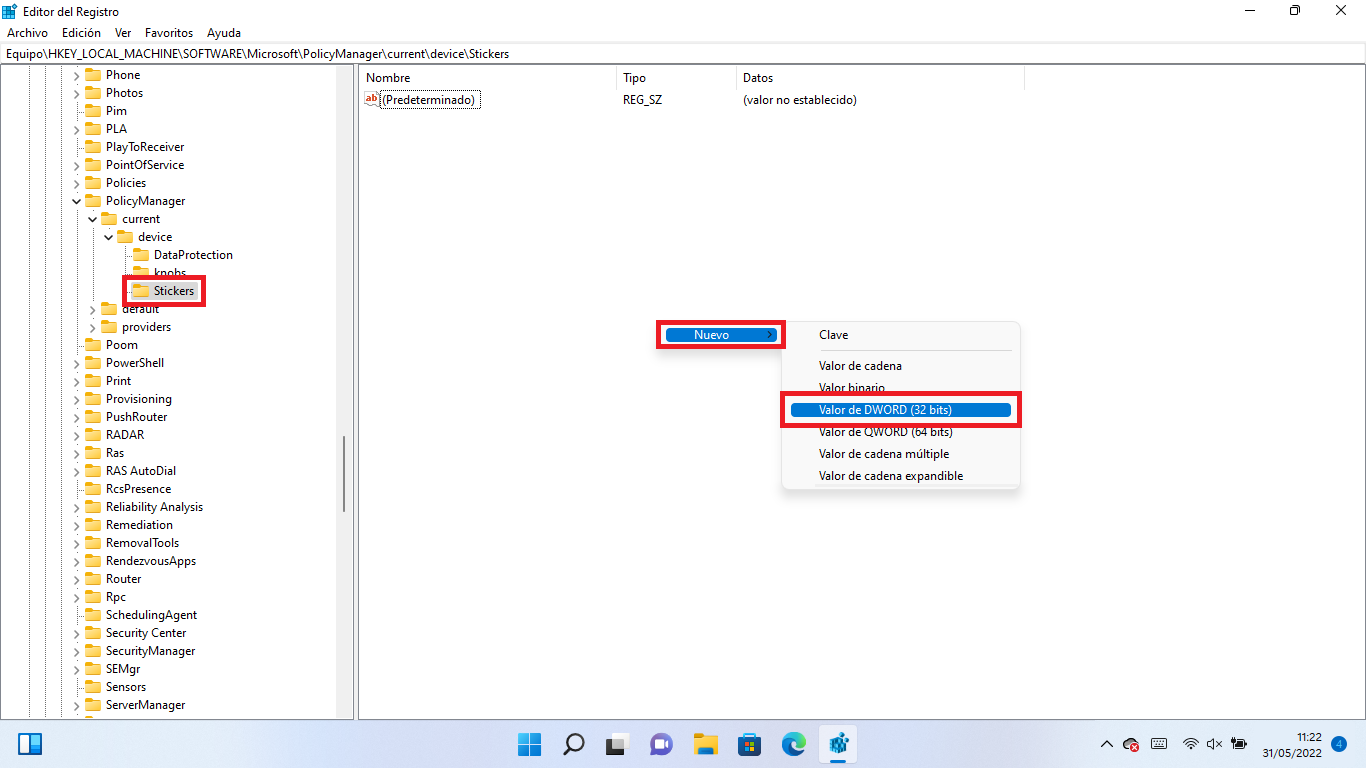This screenshot has height=768, width=1366.
Task: Click the Rpc folder icon
Action: [x=93, y=597]
